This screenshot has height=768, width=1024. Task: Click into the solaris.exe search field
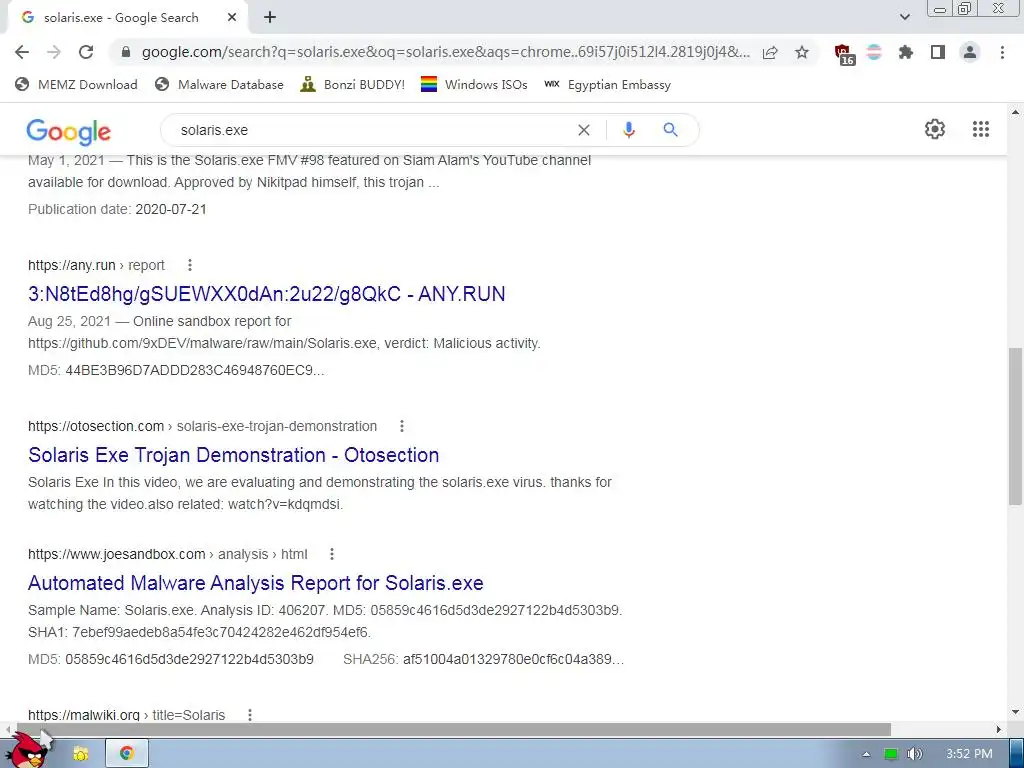[372, 130]
